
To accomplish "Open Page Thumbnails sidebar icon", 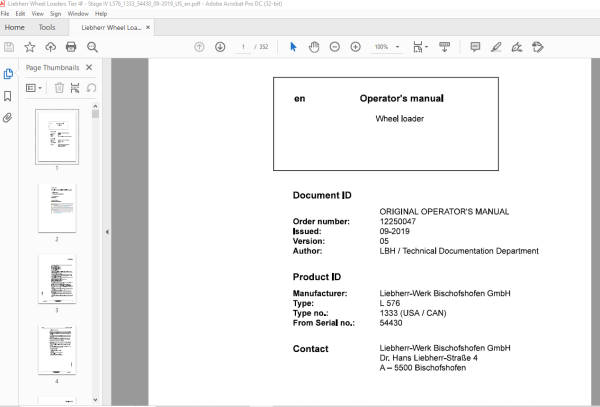I will 8,74.
